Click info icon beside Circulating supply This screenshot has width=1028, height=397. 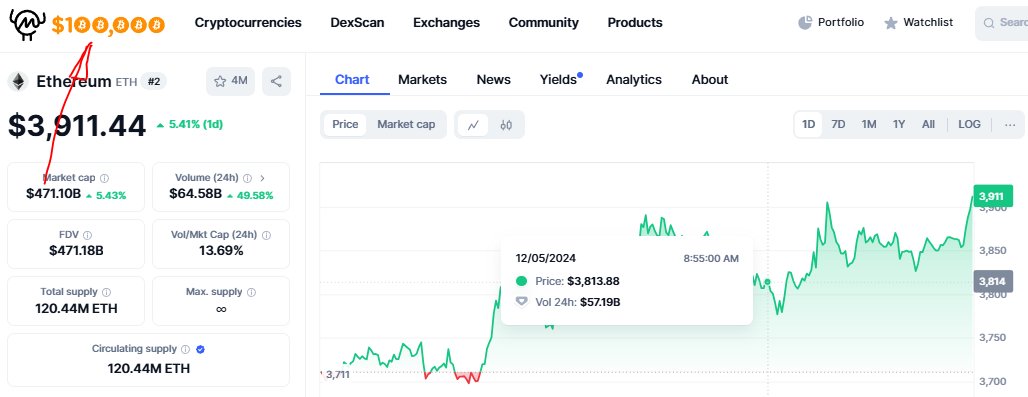coord(186,349)
